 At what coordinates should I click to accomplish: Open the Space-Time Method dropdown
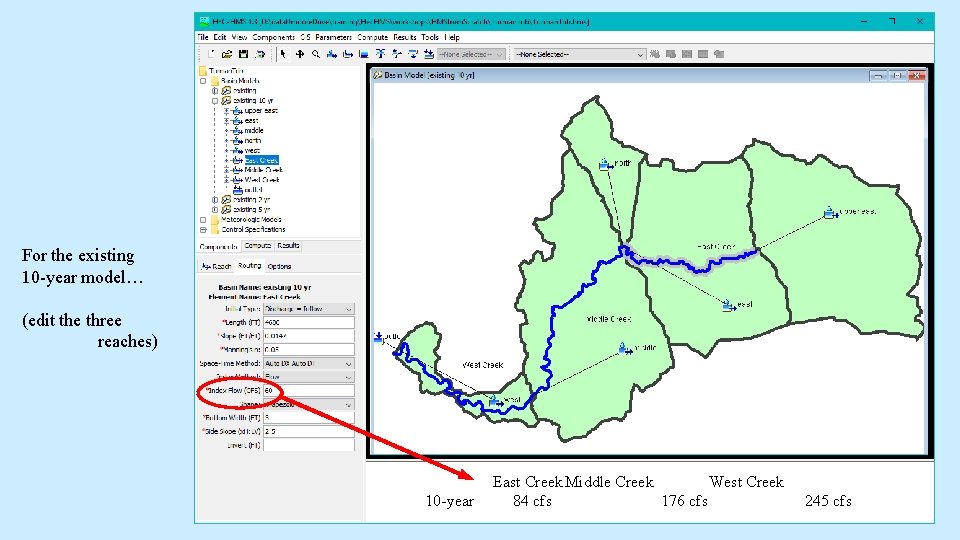coord(309,363)
